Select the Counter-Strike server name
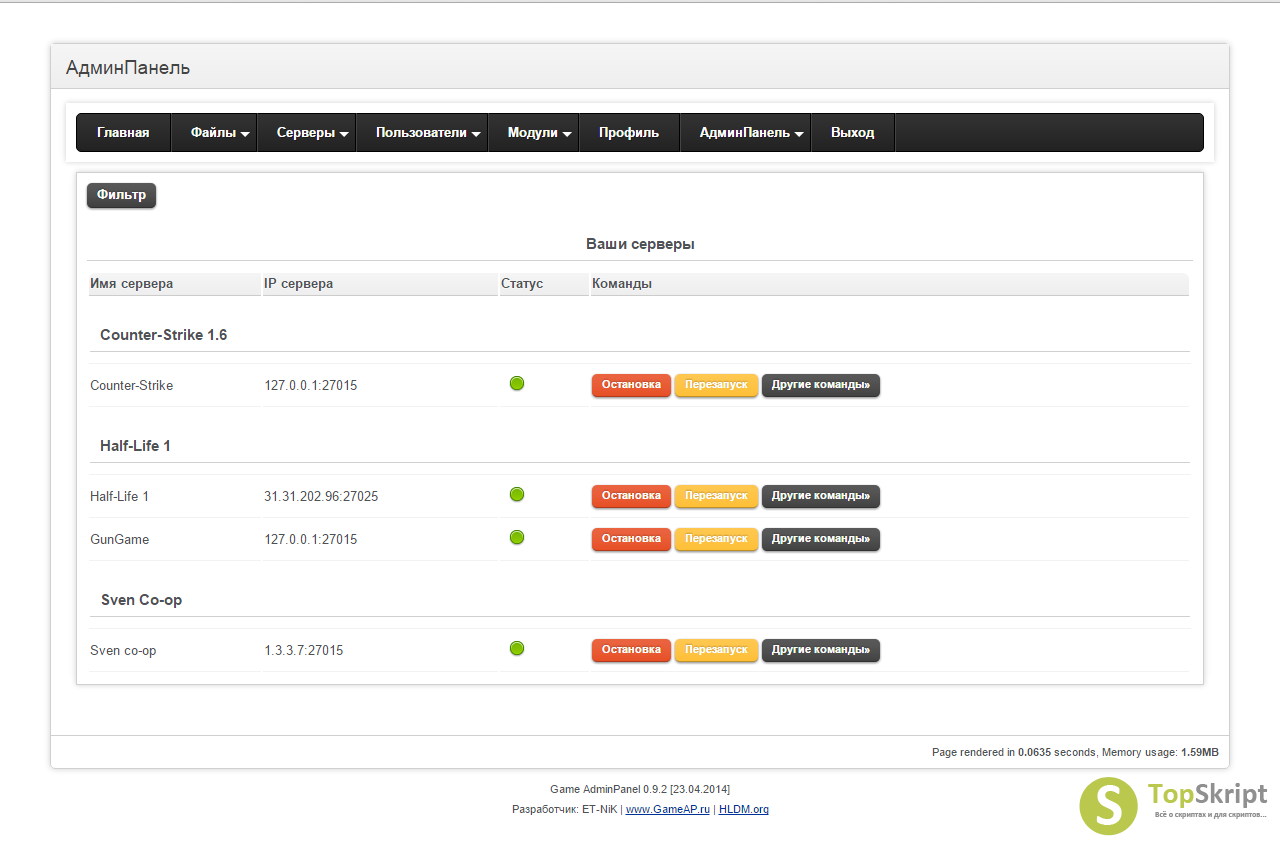 [x=131, y=386]
